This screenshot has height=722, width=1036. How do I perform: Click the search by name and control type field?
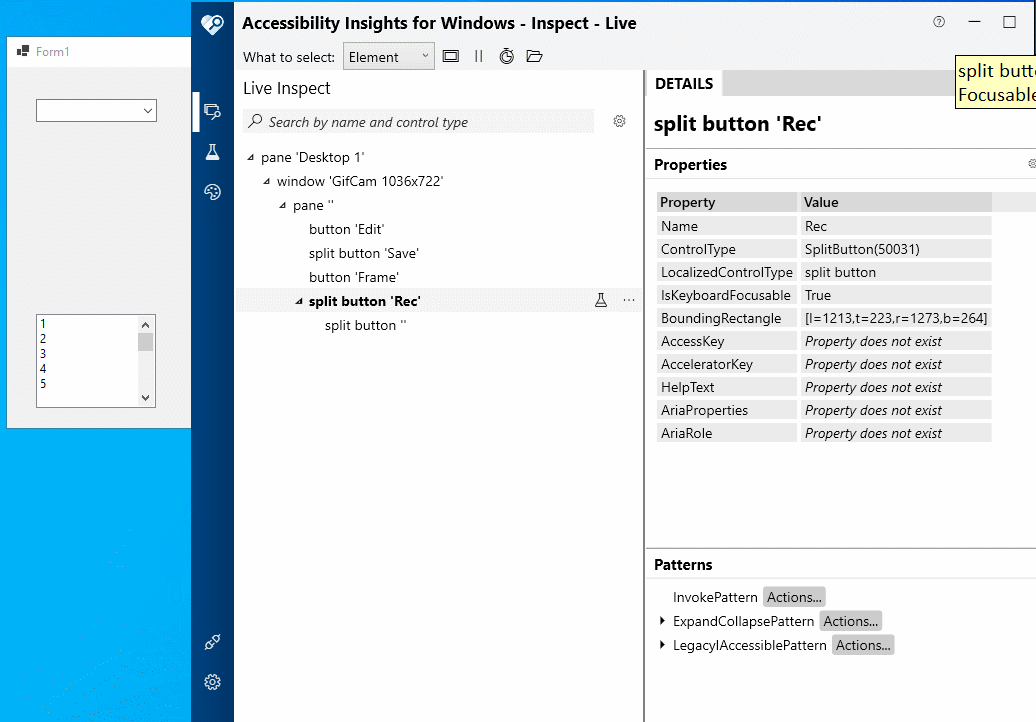pos(420,120)
